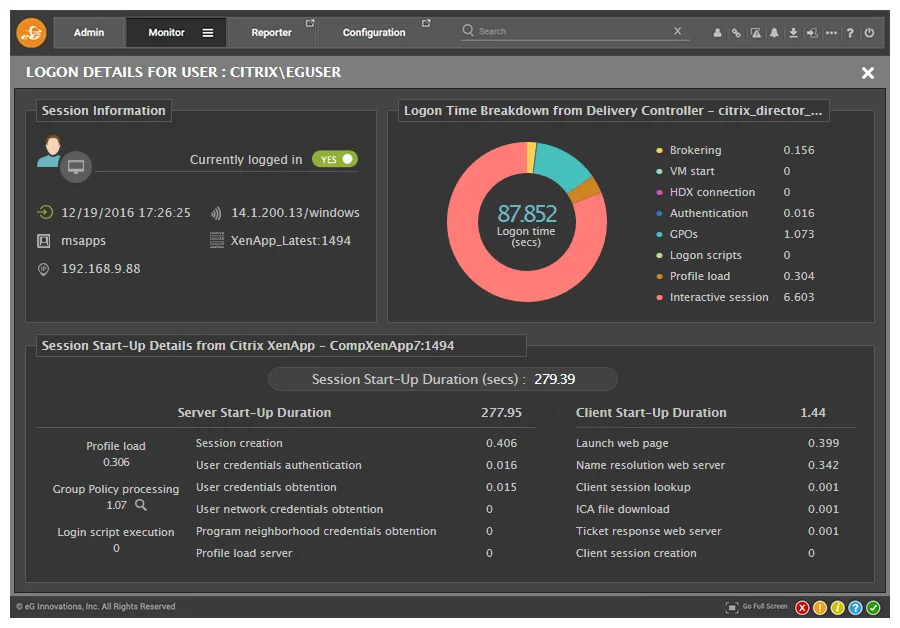
Task: Click the user avatar with monitor icon
Action: pos(64,158)
